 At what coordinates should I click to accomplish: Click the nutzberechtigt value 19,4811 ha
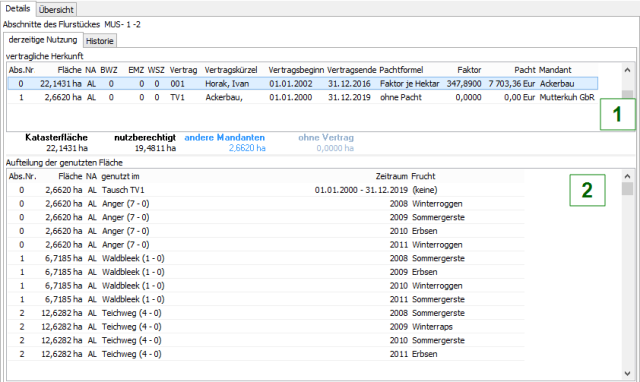(x=155, y=148)
